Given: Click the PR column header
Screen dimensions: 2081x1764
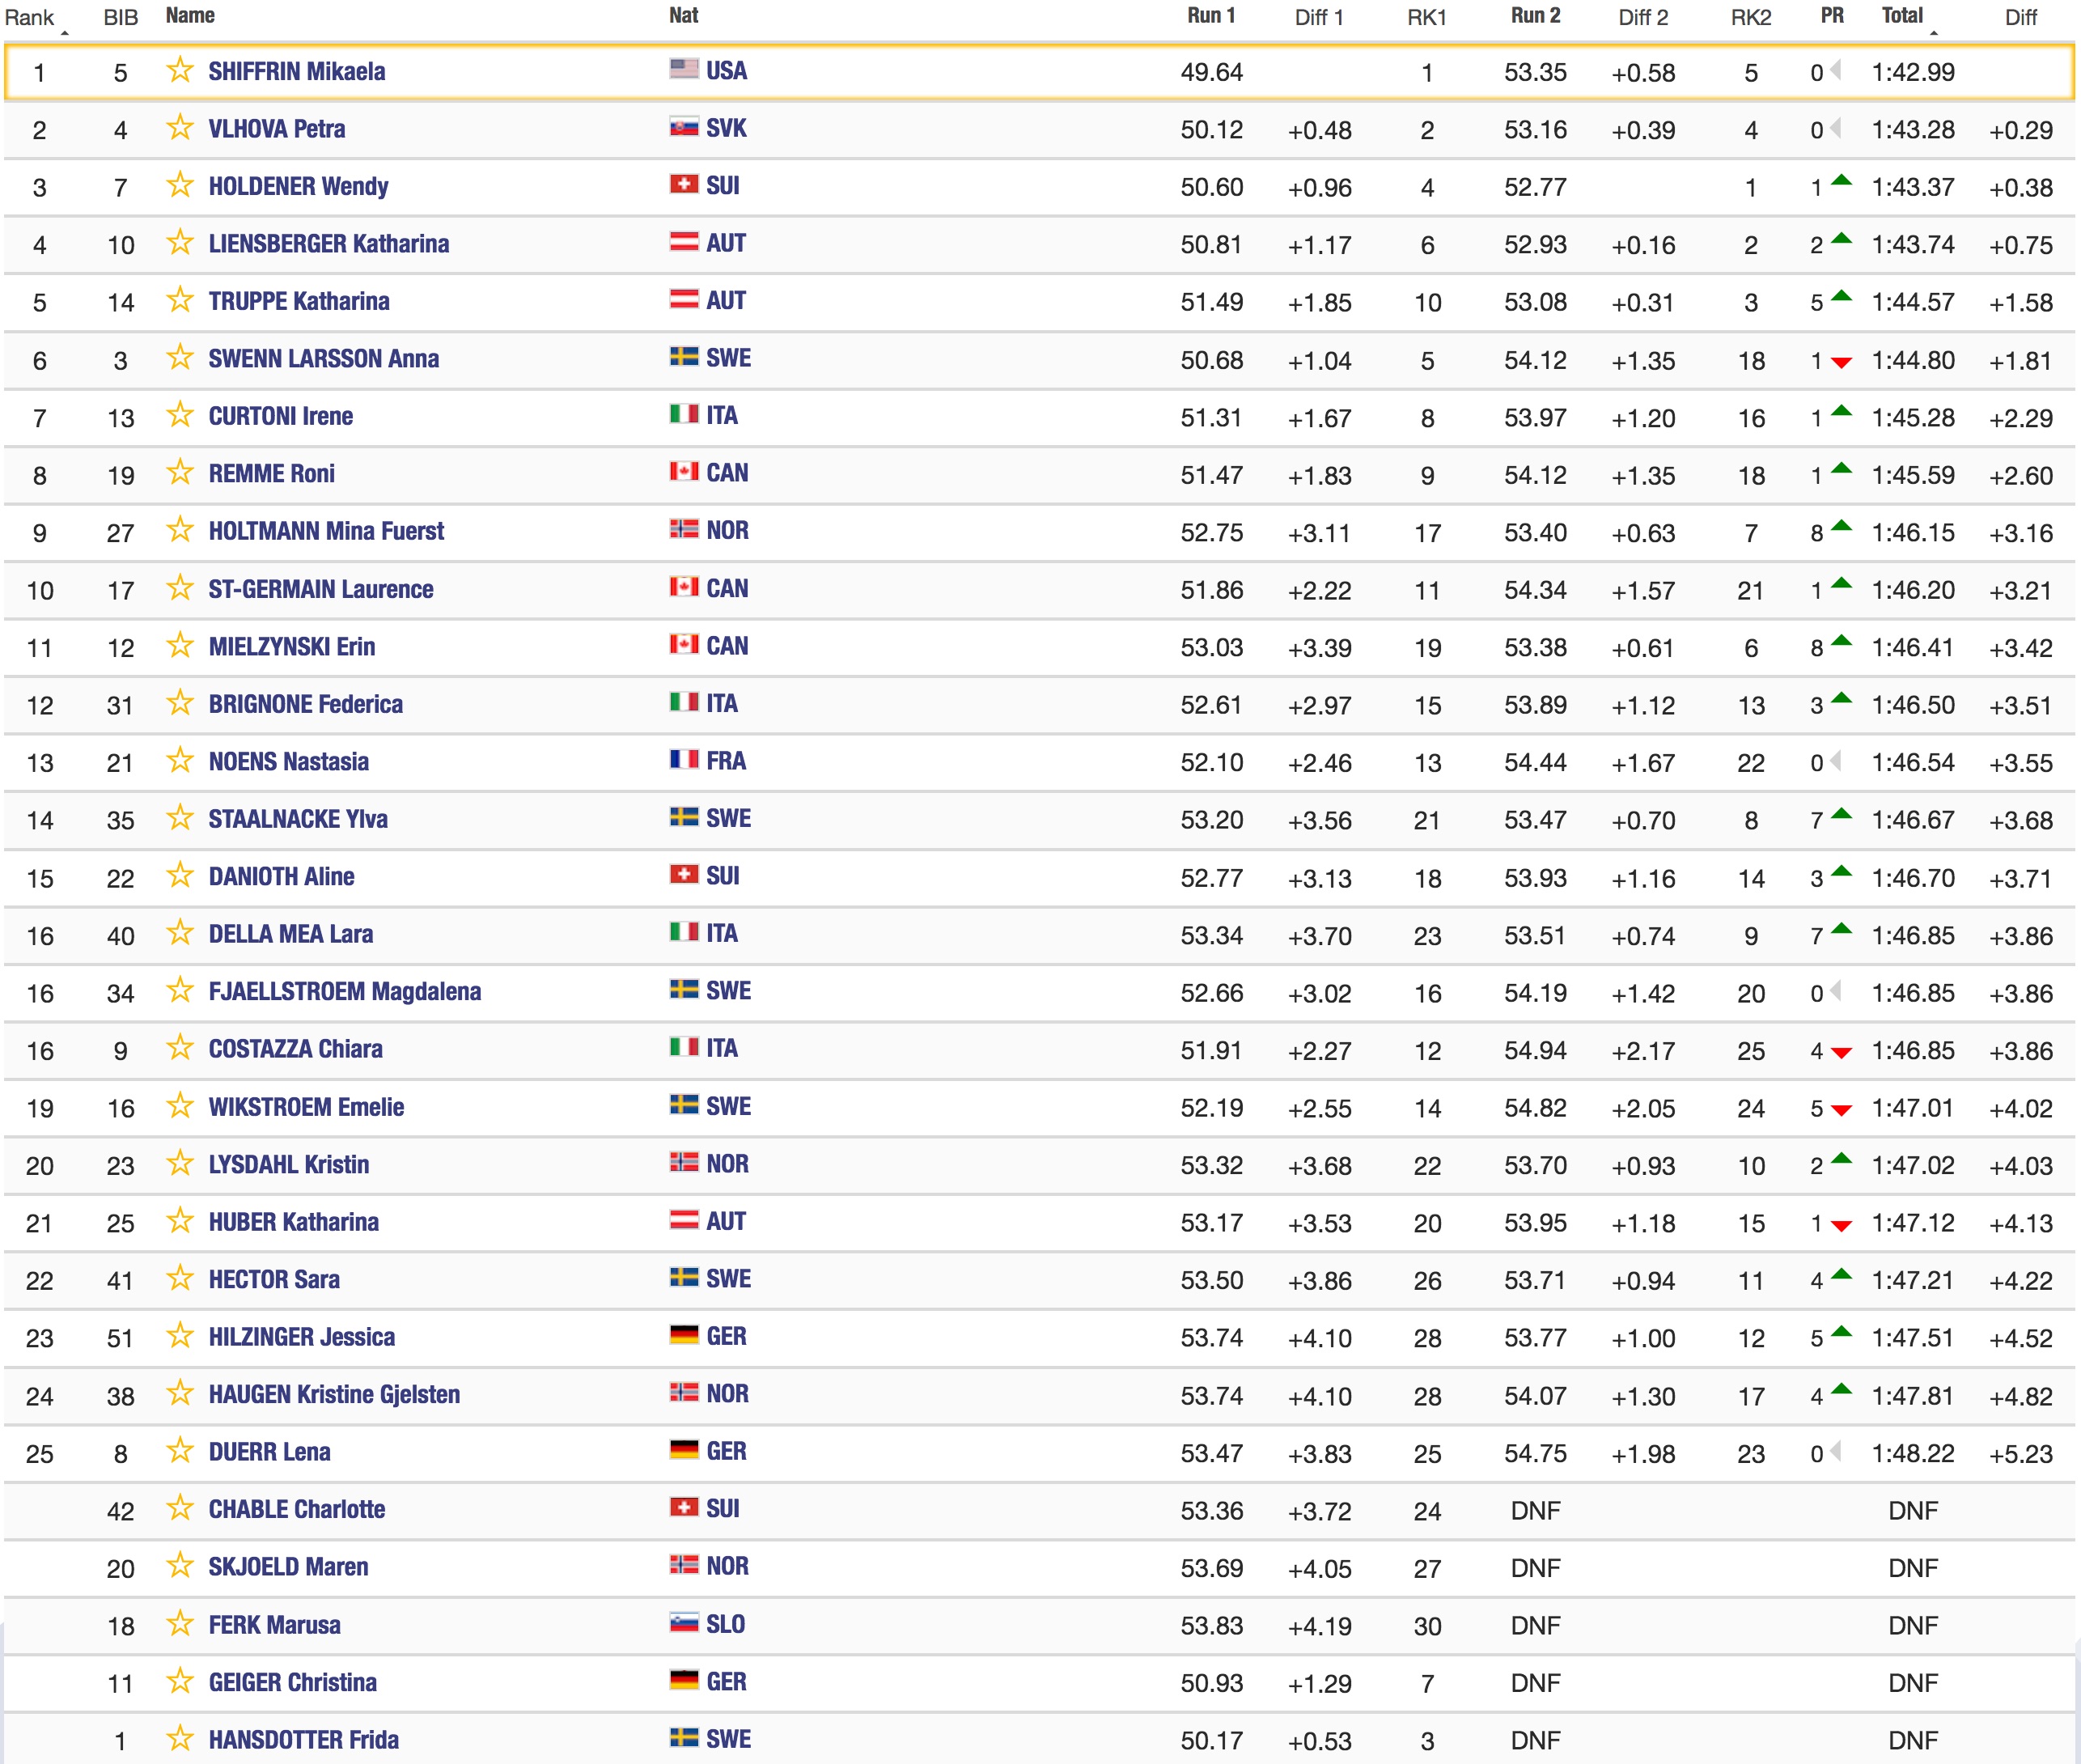Looking at the screenshot, I should 1832,16.
